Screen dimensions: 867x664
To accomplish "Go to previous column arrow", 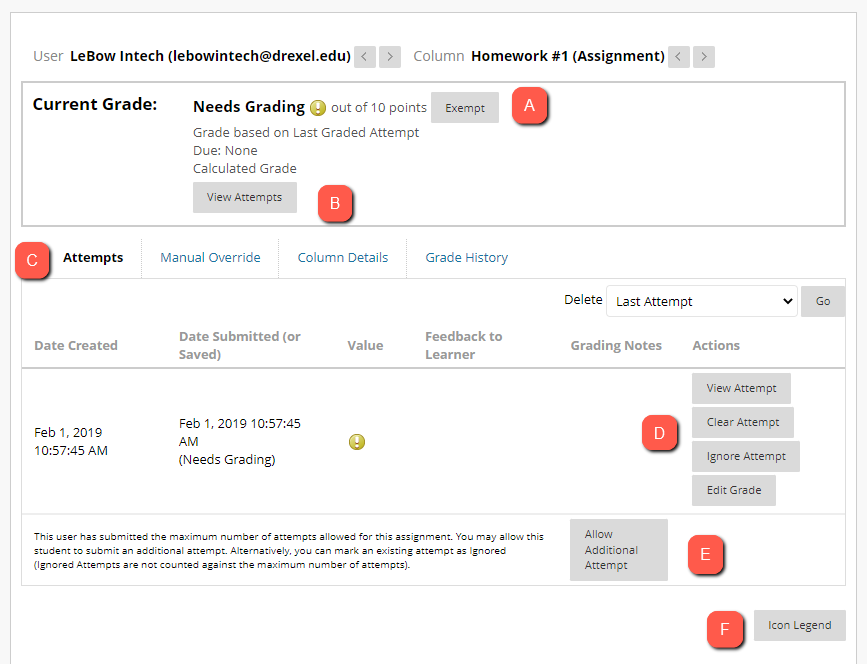I will click(678, 56).
